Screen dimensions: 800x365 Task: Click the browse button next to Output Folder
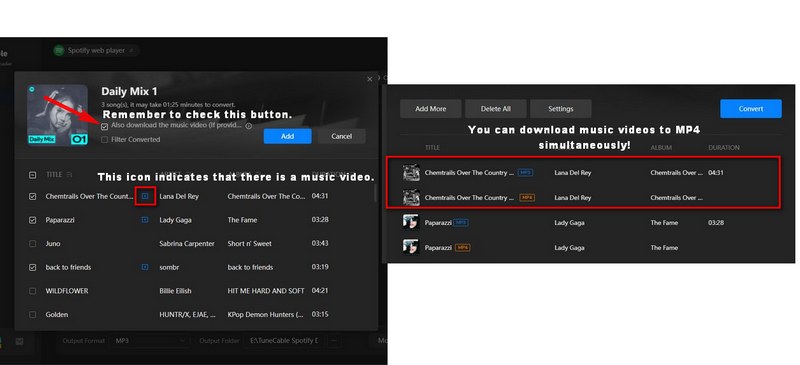coord(334,340)
